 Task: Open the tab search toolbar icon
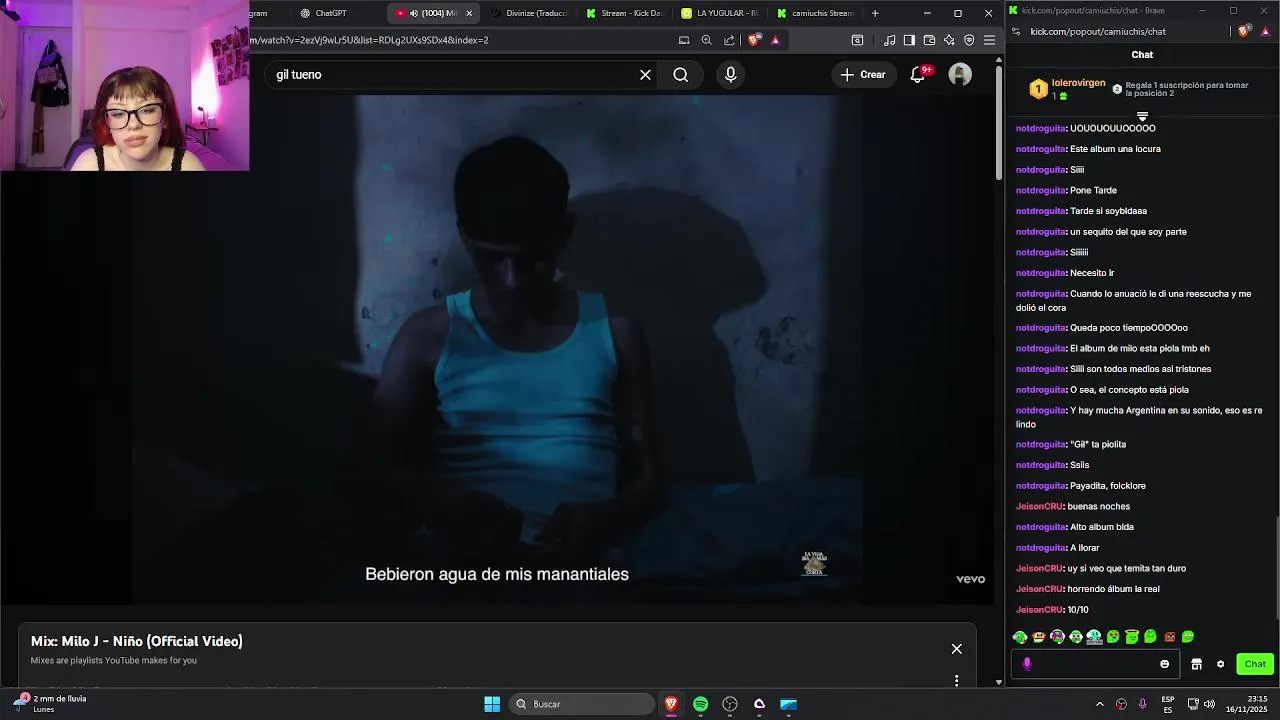point(857,40)
